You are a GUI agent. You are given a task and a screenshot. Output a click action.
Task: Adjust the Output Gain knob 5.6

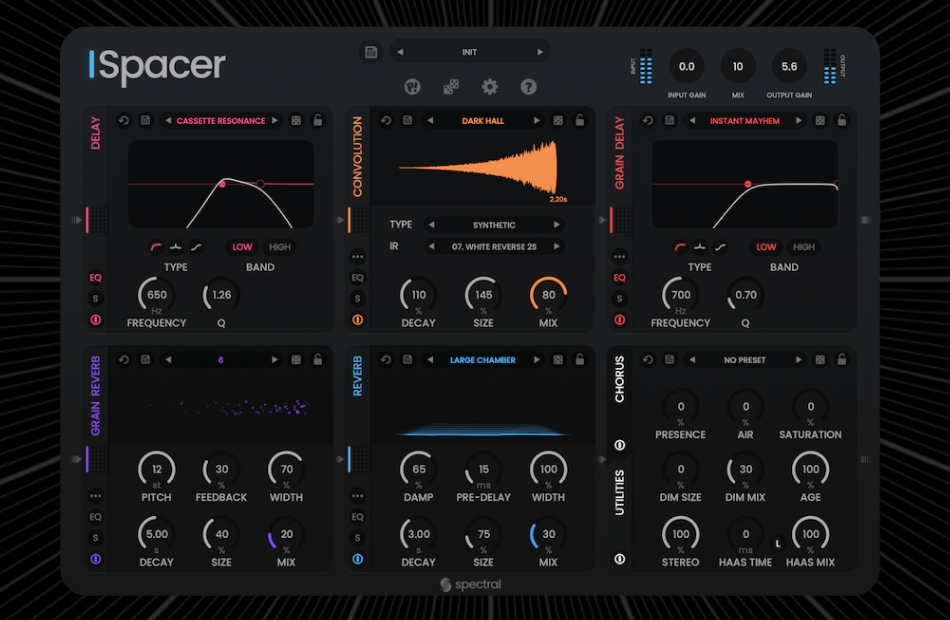[x=789, y=66]
